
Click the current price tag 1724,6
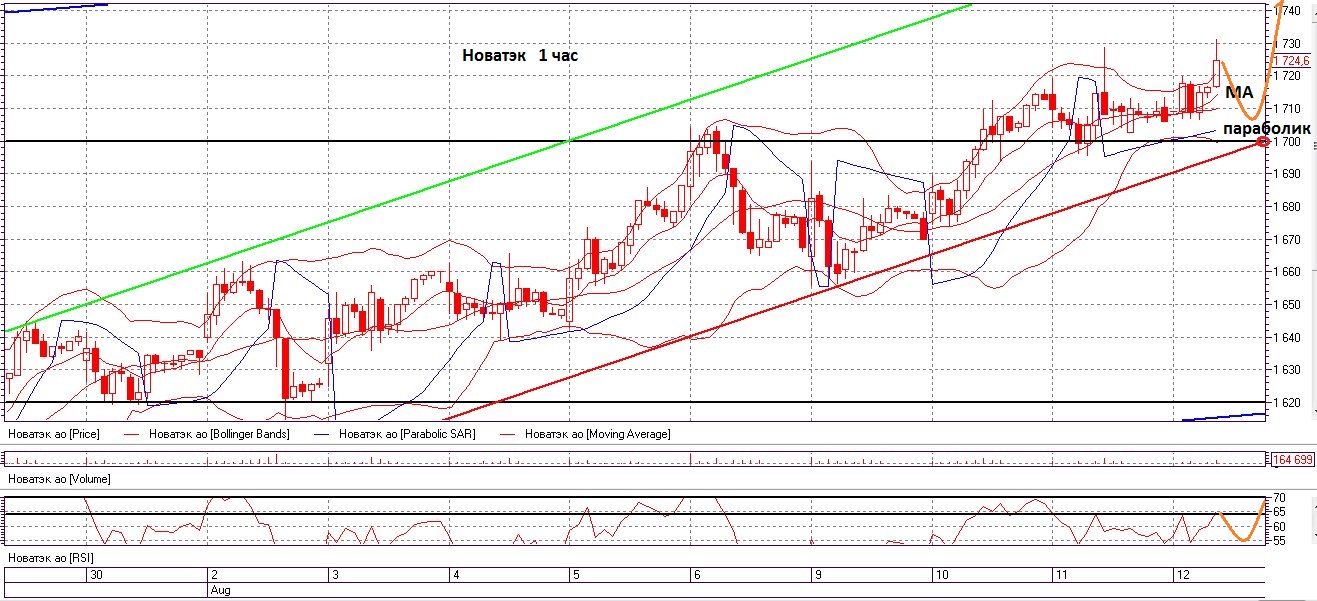(x=1291, y=60)
